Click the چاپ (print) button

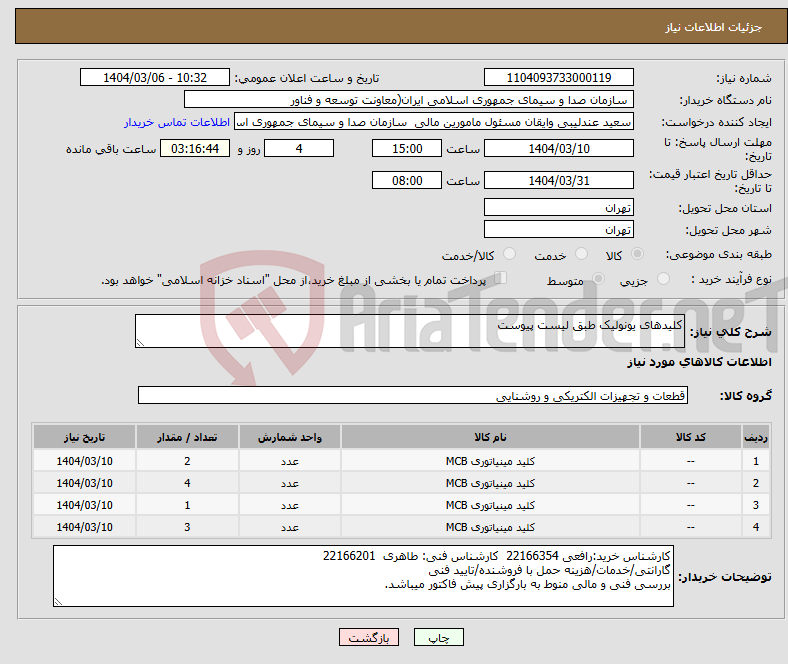tap(438, 637)
